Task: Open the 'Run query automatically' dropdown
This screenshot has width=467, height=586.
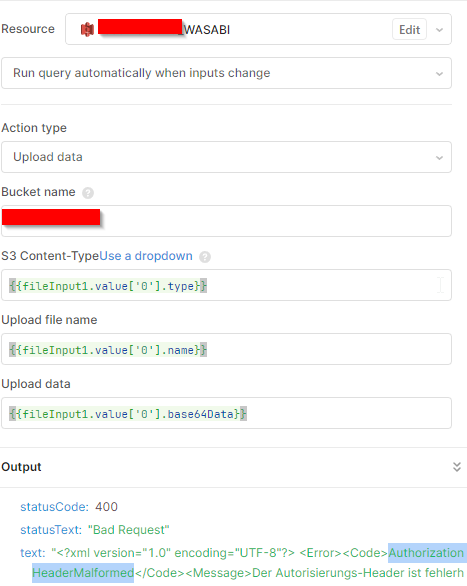Action: pos(226,73)
